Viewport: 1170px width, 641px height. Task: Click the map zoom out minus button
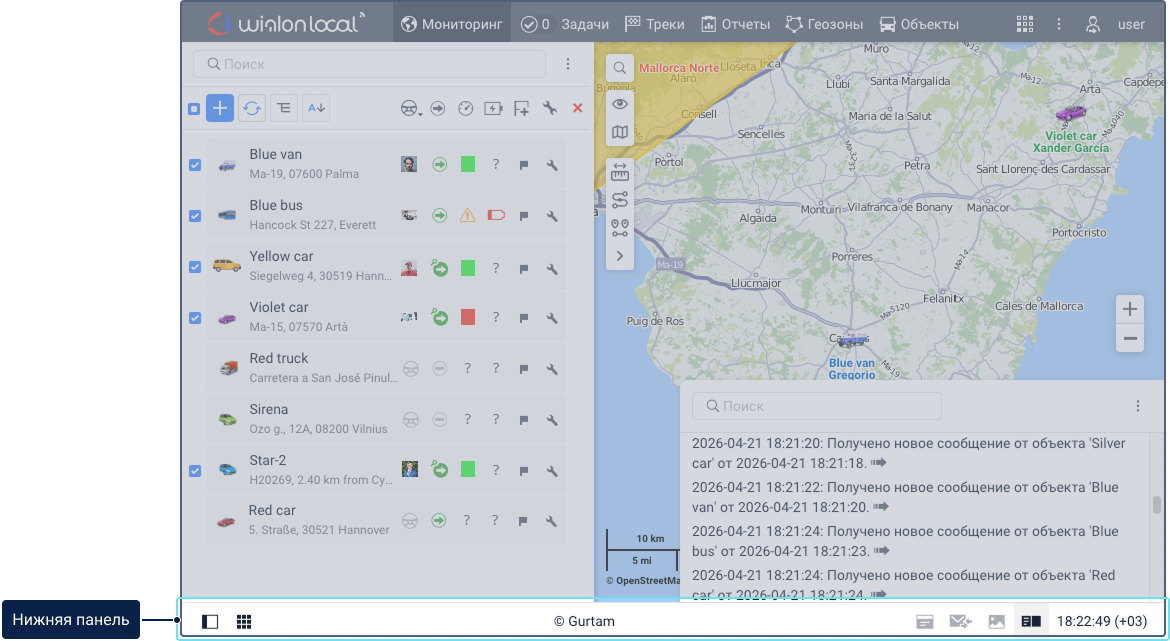[1130, 339]
